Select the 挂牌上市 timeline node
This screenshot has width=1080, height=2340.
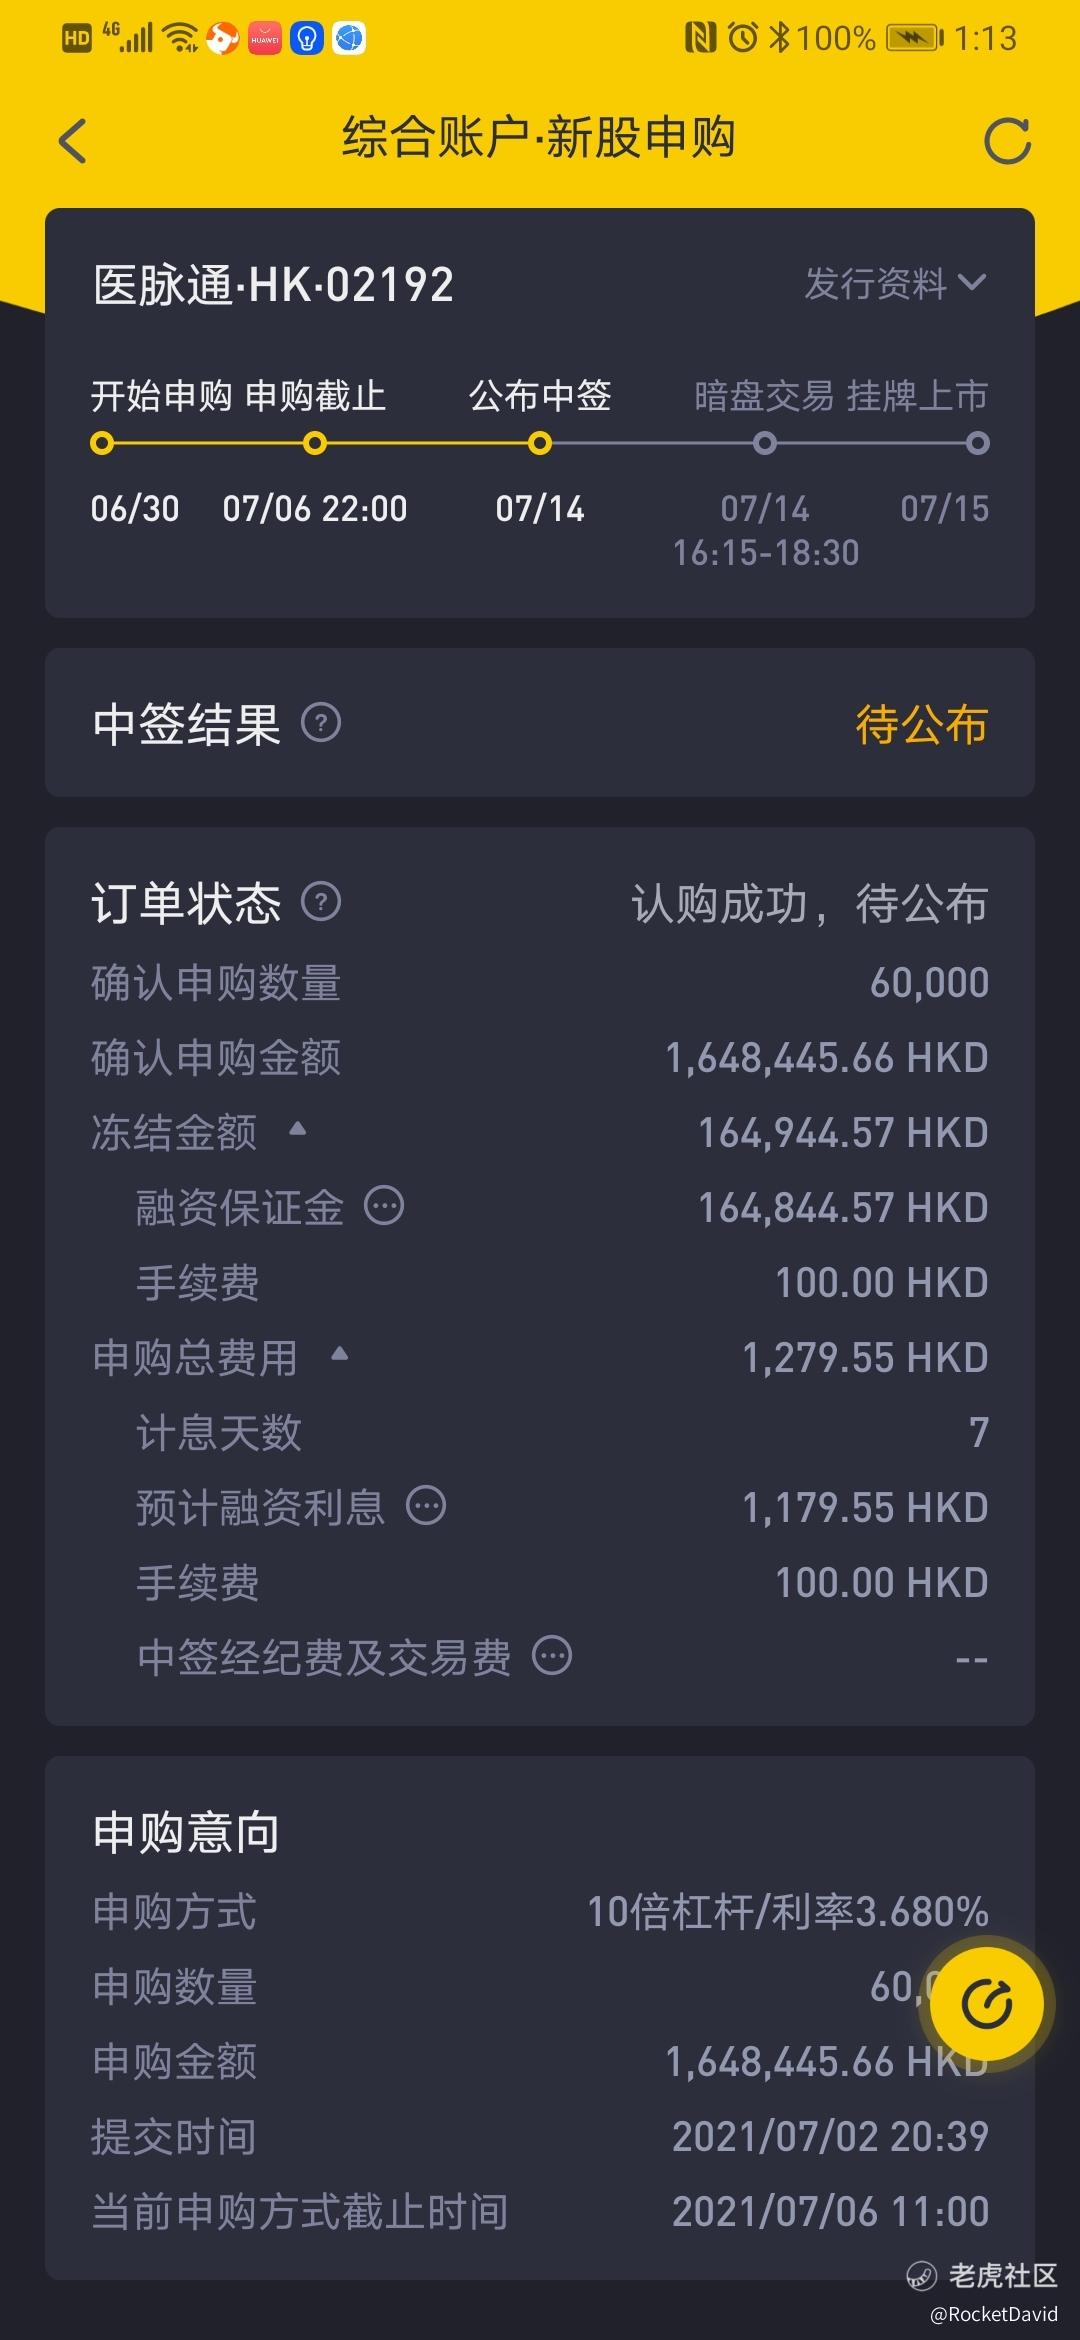tap(978, 443)
